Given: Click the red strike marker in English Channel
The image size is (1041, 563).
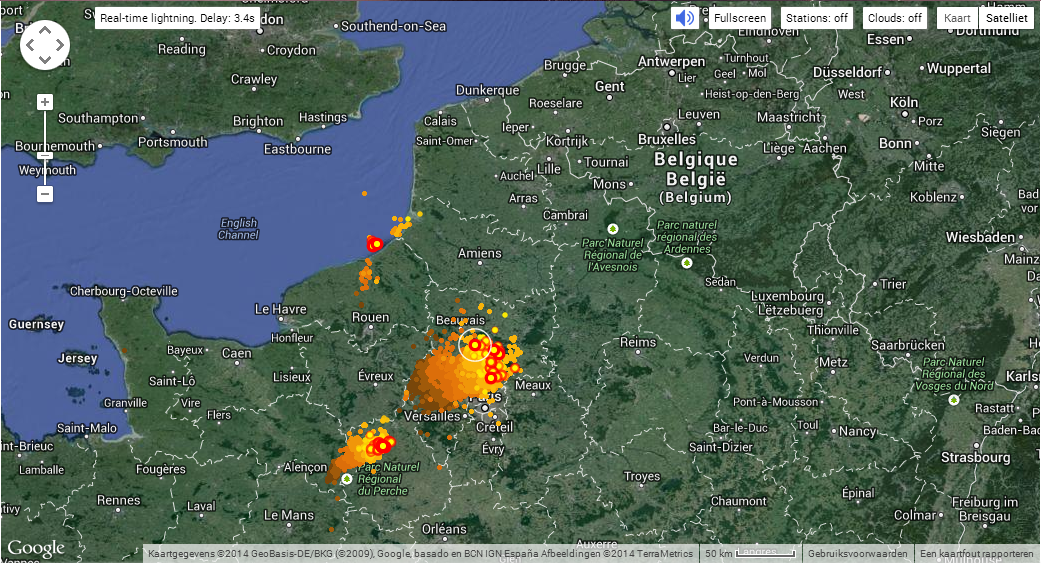Looking at the screenshot, I should [375, 244].
